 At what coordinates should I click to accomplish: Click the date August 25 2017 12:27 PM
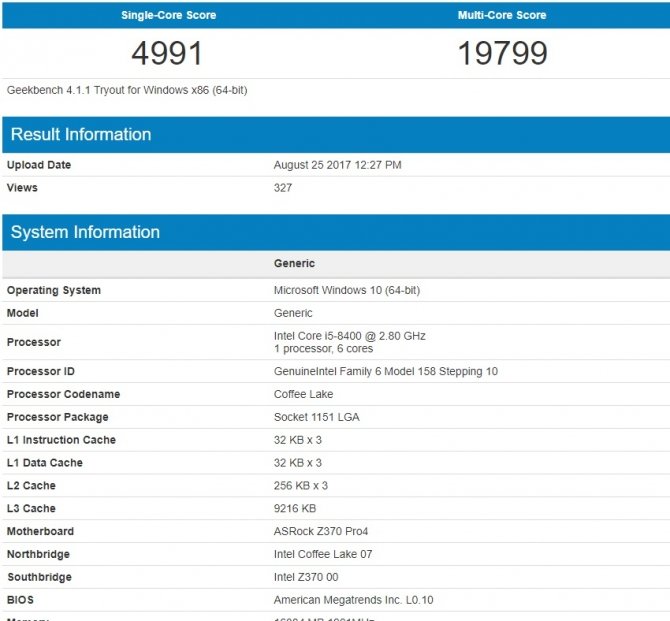point(338,165)
